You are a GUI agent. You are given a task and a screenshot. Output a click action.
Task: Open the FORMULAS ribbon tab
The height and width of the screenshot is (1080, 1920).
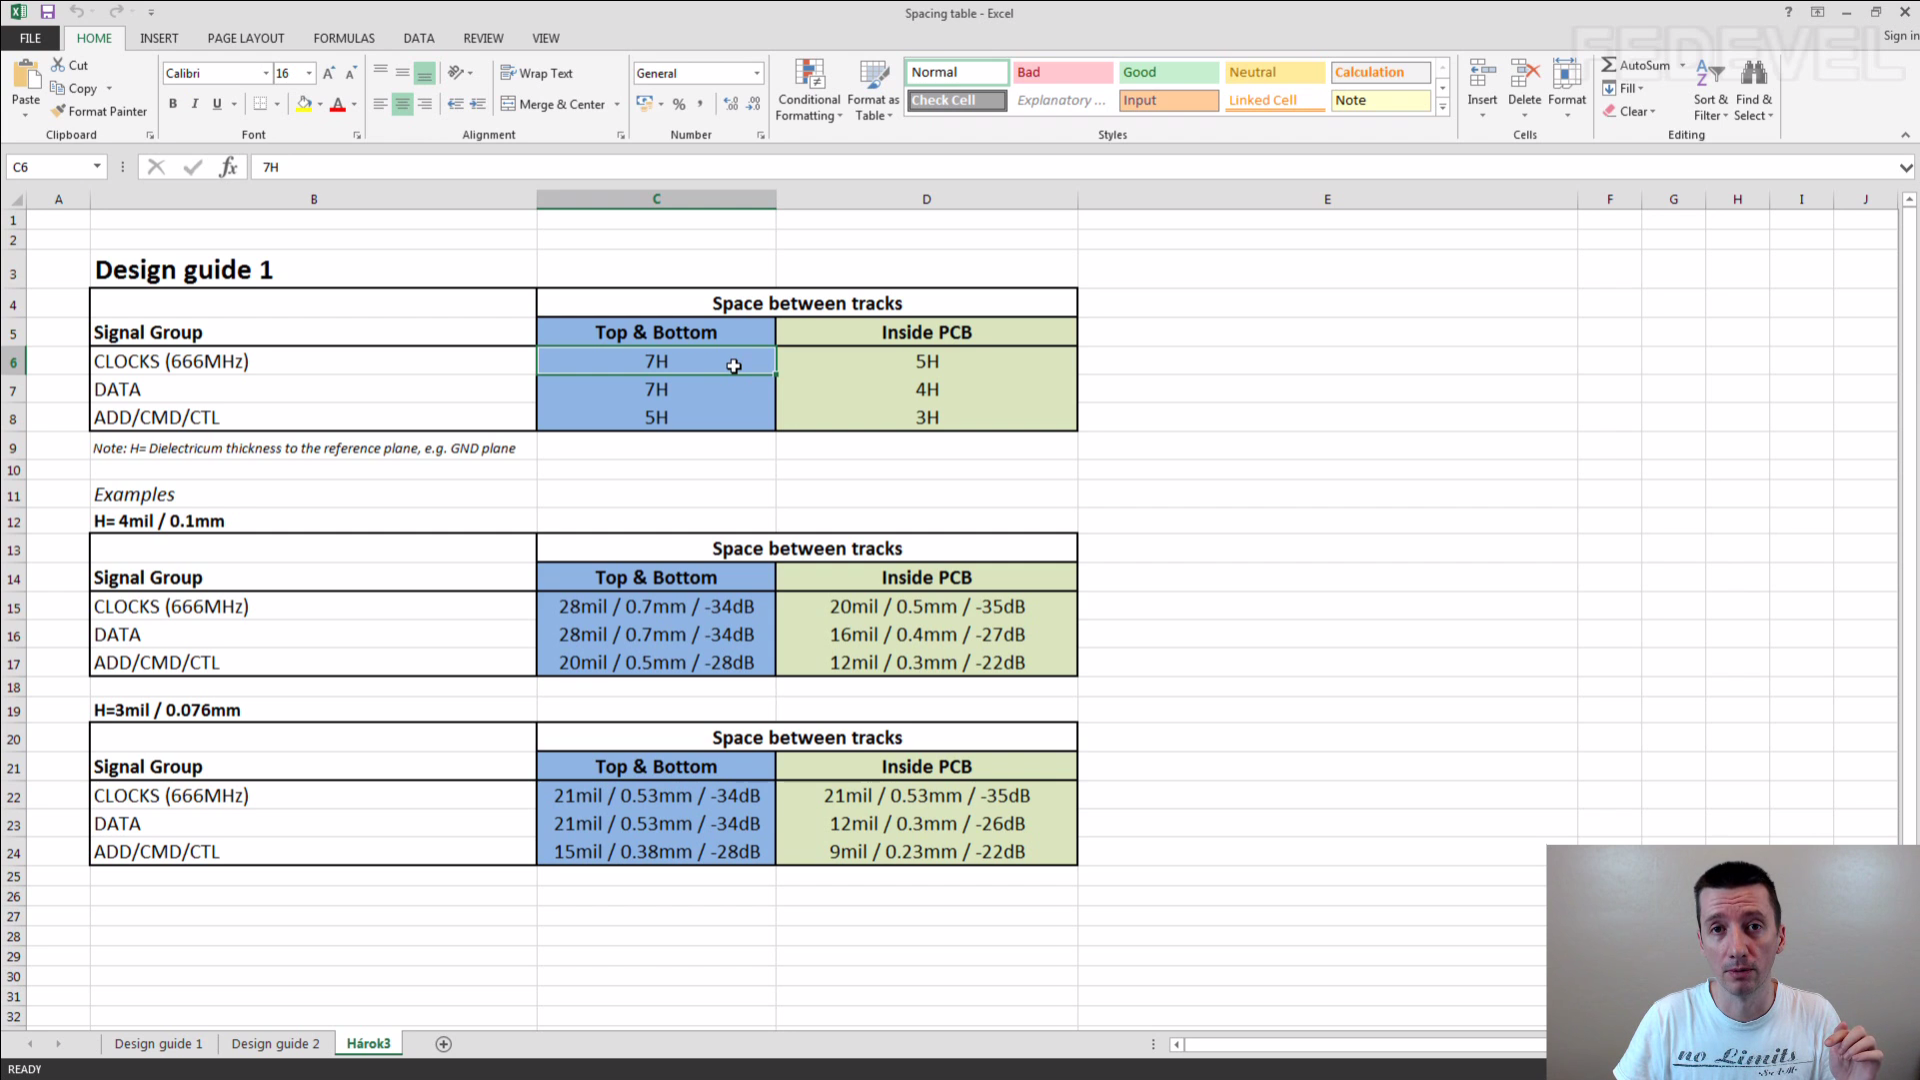[343, 38]
